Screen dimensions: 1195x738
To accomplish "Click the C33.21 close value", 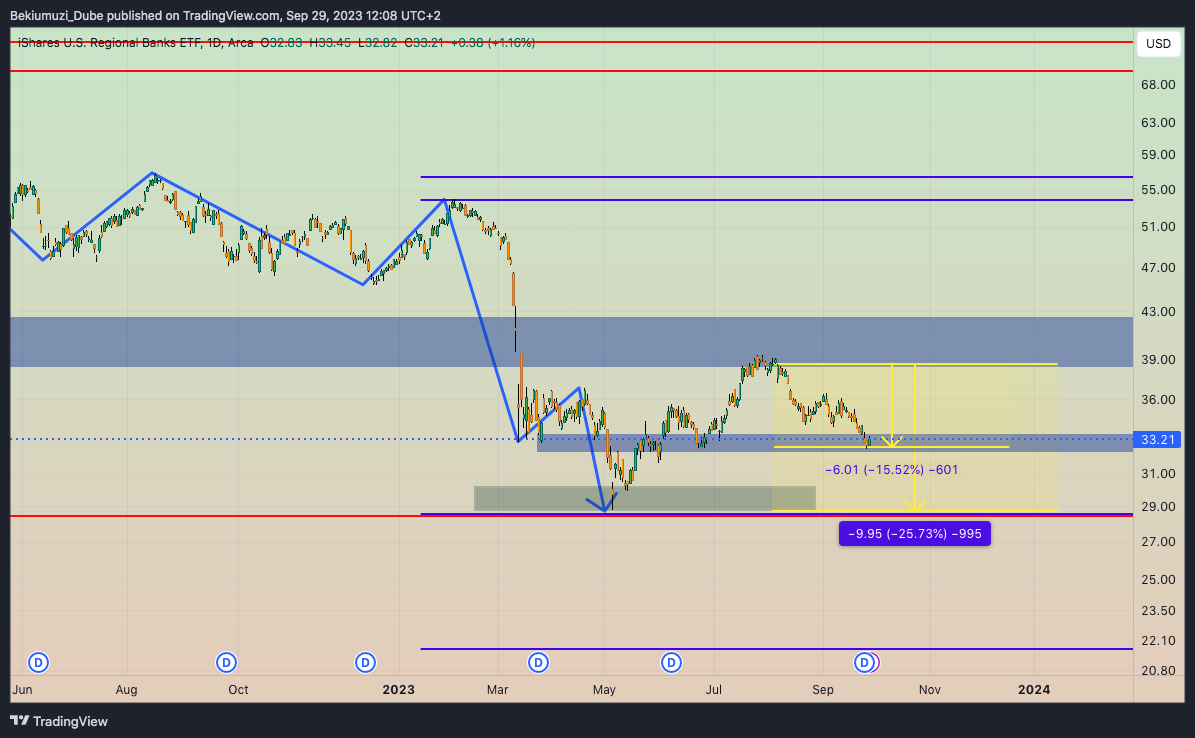I will (424, 43).
